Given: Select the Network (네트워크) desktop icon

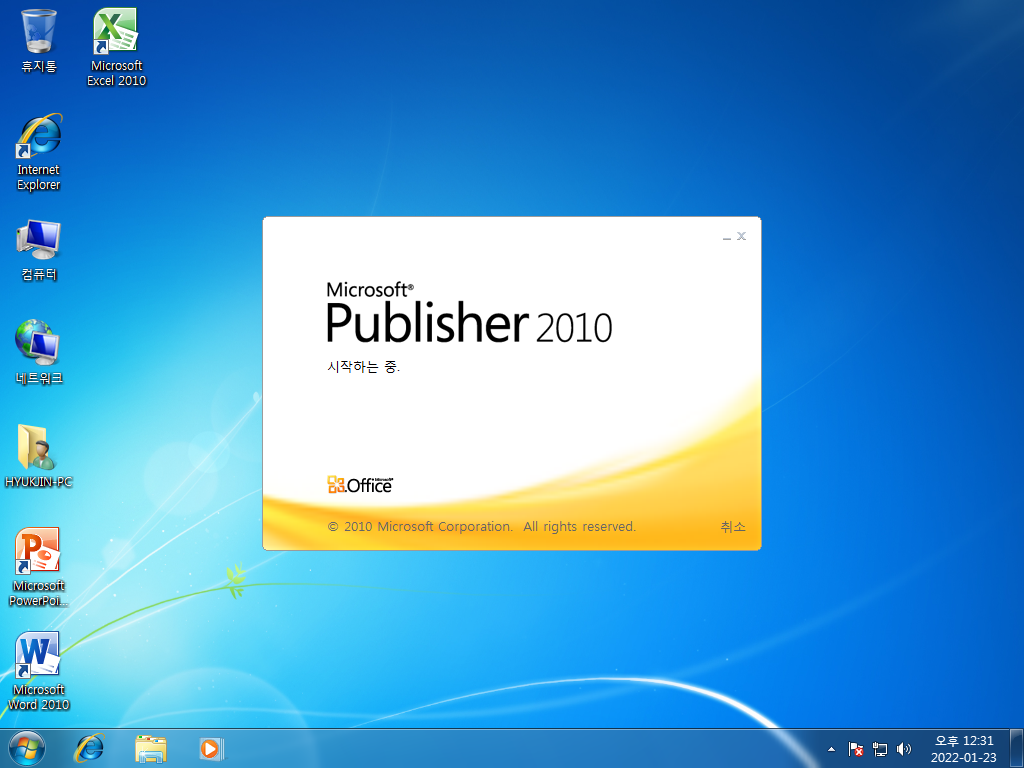Looking at the screenshot, I should (39, 353).
